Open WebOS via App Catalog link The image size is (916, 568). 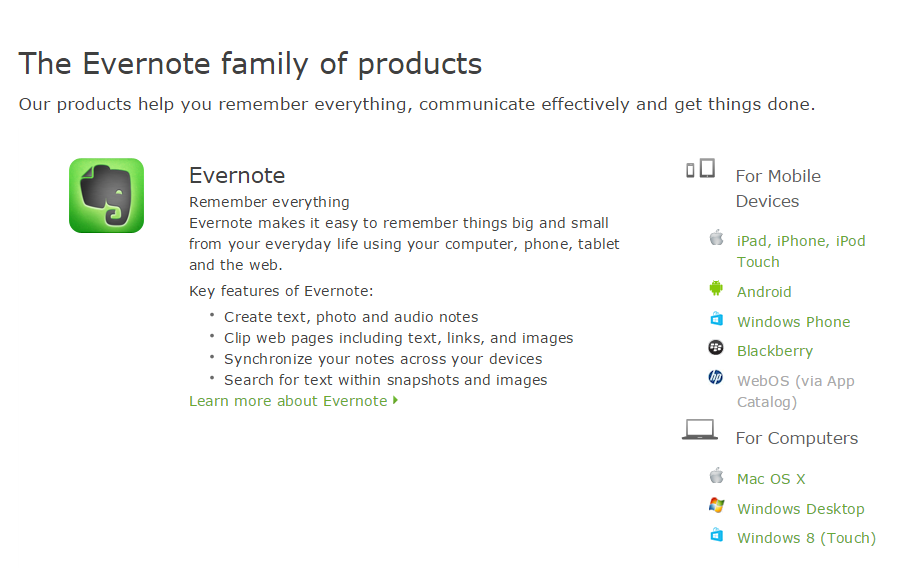(796, 391)
